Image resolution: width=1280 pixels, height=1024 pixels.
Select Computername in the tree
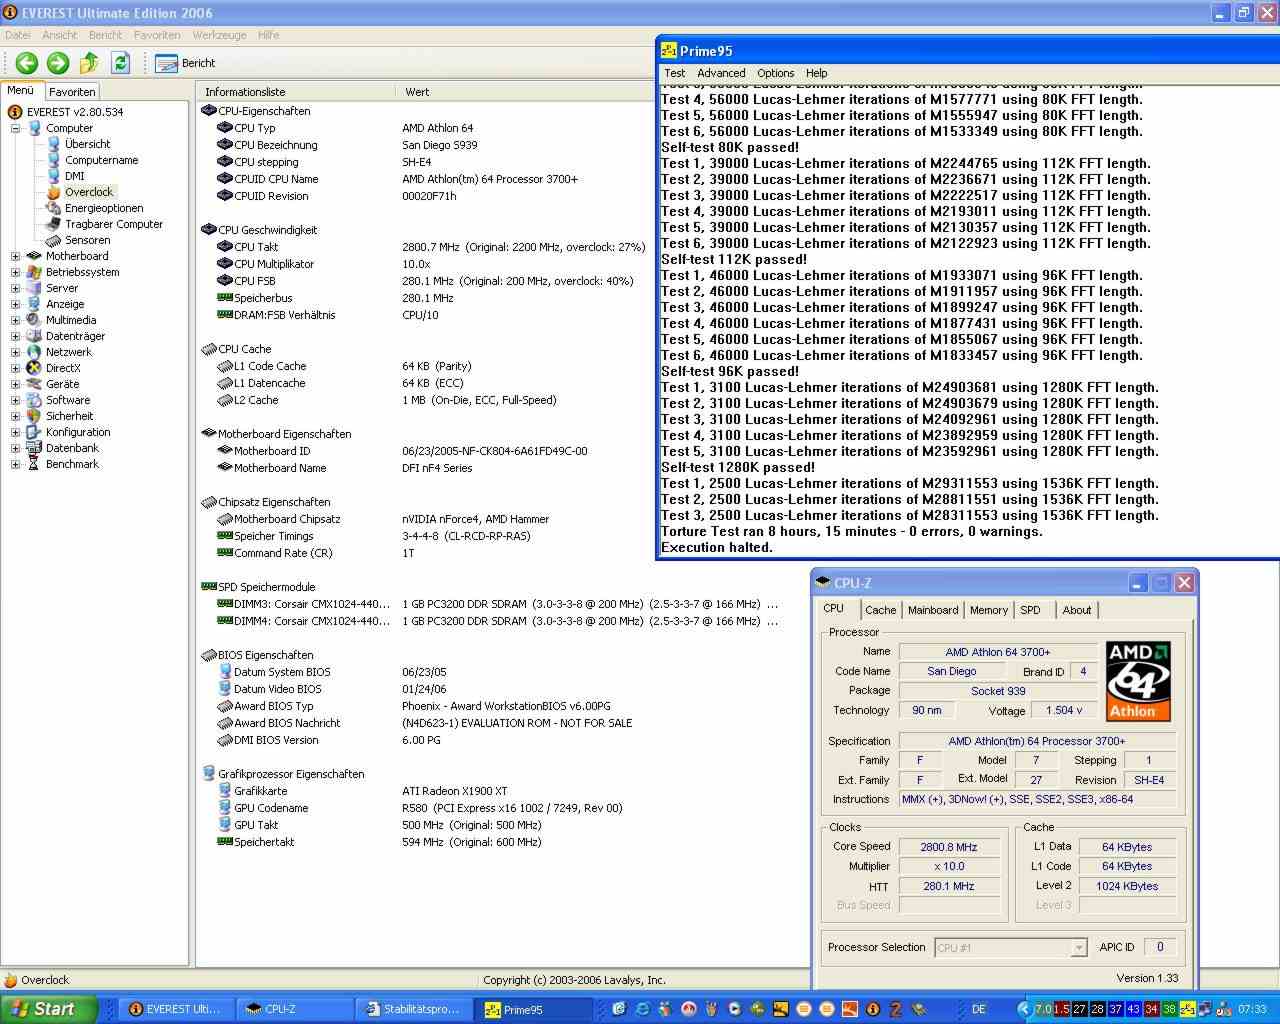[102, 160]
